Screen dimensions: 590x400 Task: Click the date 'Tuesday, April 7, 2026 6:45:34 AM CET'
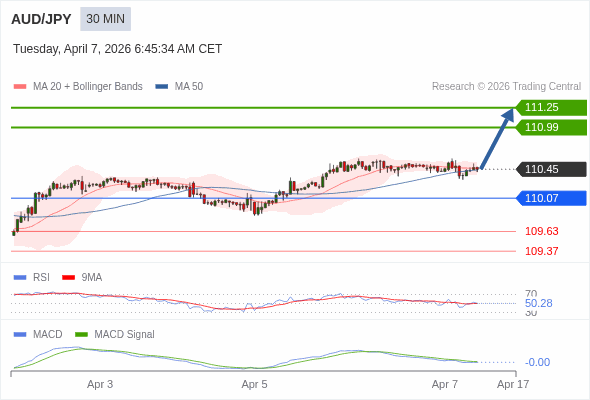(x=117, y=49)
